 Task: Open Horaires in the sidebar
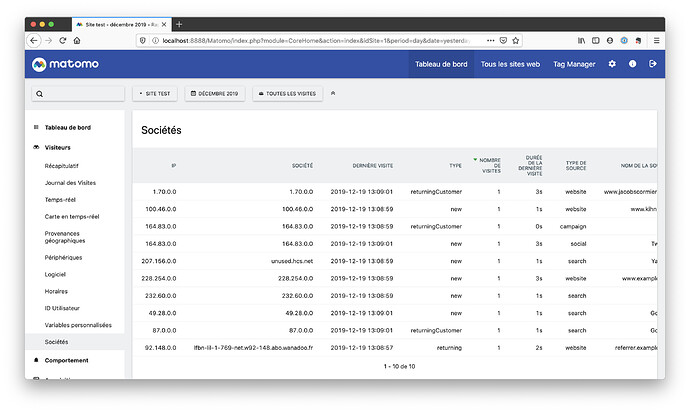point(56,291)
